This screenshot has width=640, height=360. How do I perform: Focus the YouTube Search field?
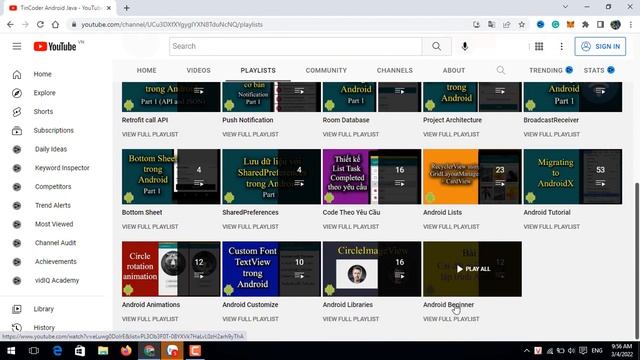coord(296,47)
